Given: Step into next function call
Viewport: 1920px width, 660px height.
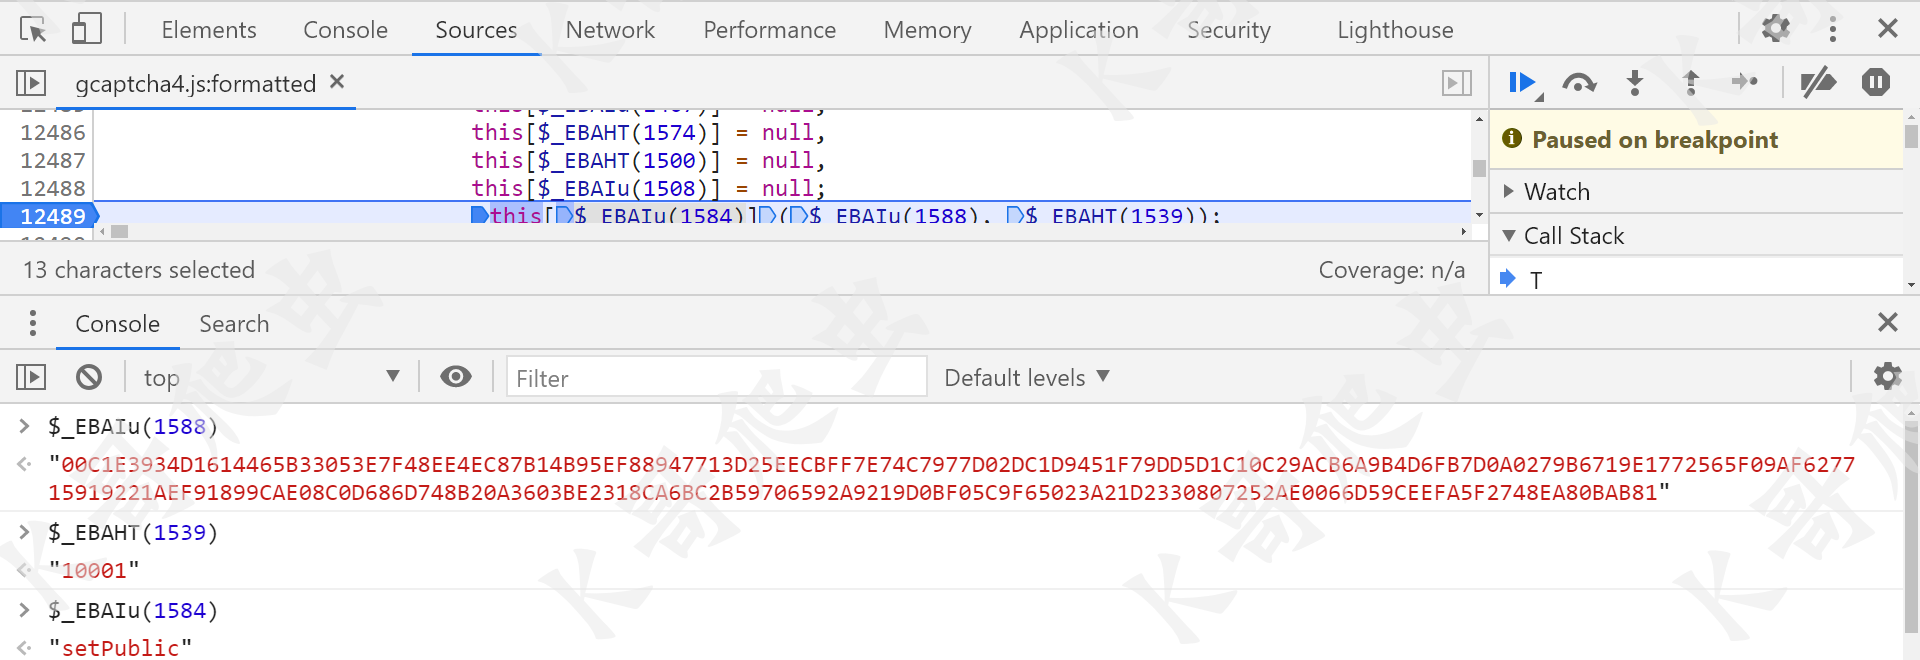Looking at the screenshot, I should coord(1635,83).
